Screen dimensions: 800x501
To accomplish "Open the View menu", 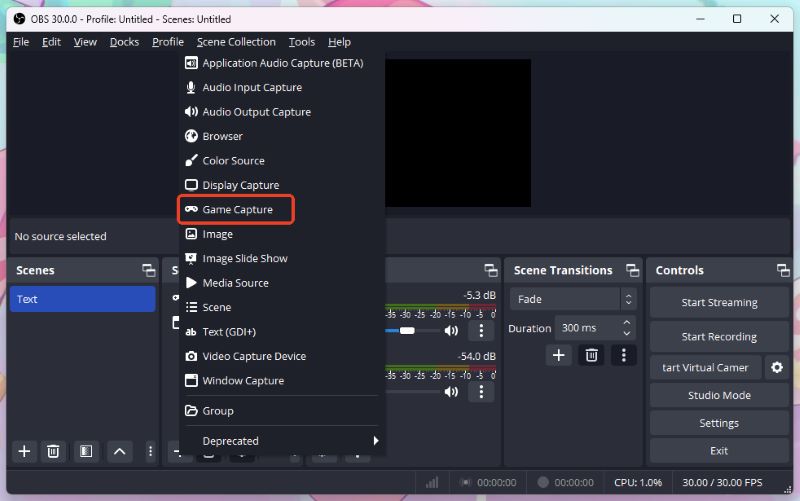I will coord(85,42).
